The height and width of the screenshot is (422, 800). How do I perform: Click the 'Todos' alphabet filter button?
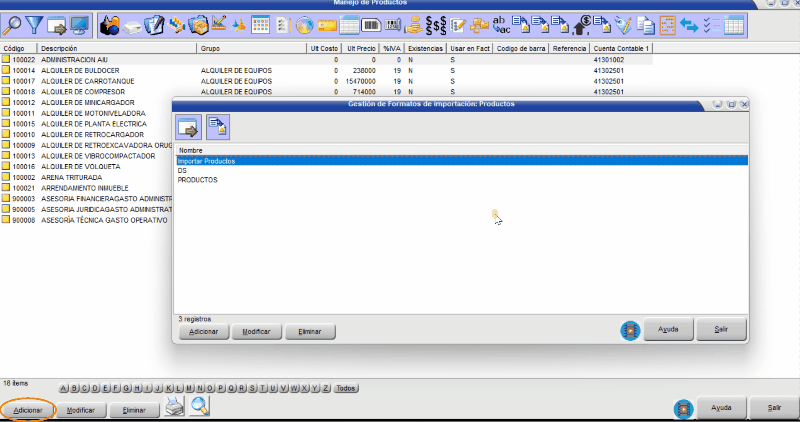click(x=346, y=388)
